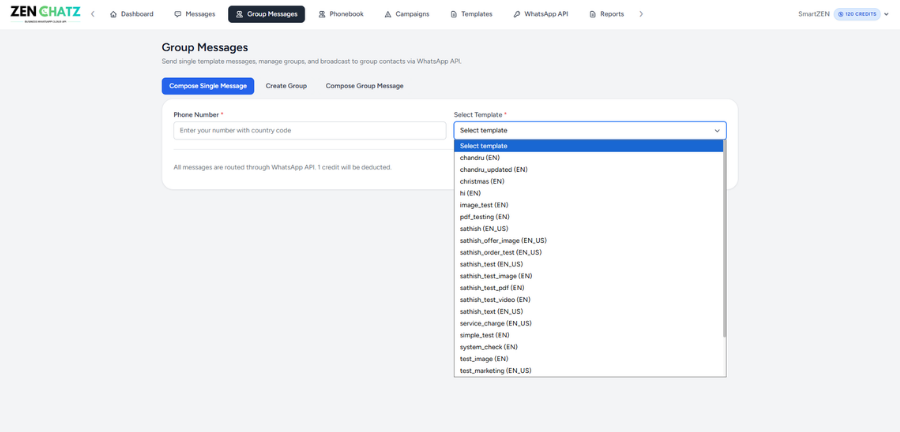Pick chandru (EN) template
900x432 pixels.
click(588, 158)
